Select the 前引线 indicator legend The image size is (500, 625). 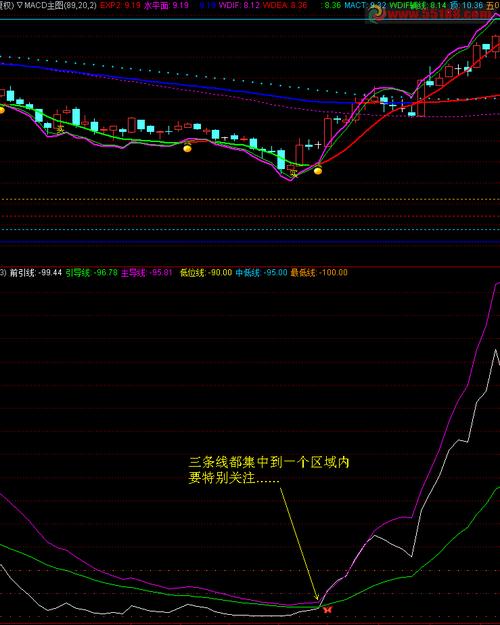[36, 273]
